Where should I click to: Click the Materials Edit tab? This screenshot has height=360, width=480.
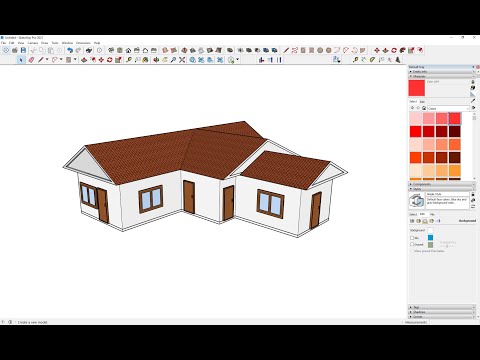[422, 102]
